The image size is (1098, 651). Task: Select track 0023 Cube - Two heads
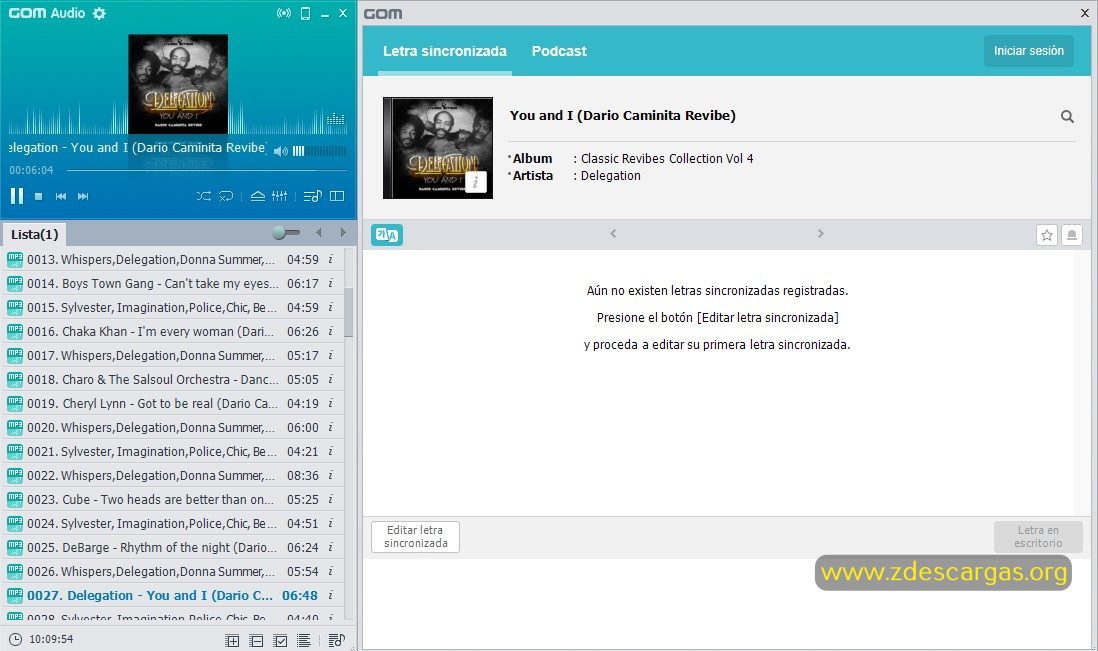coord(173,500)
